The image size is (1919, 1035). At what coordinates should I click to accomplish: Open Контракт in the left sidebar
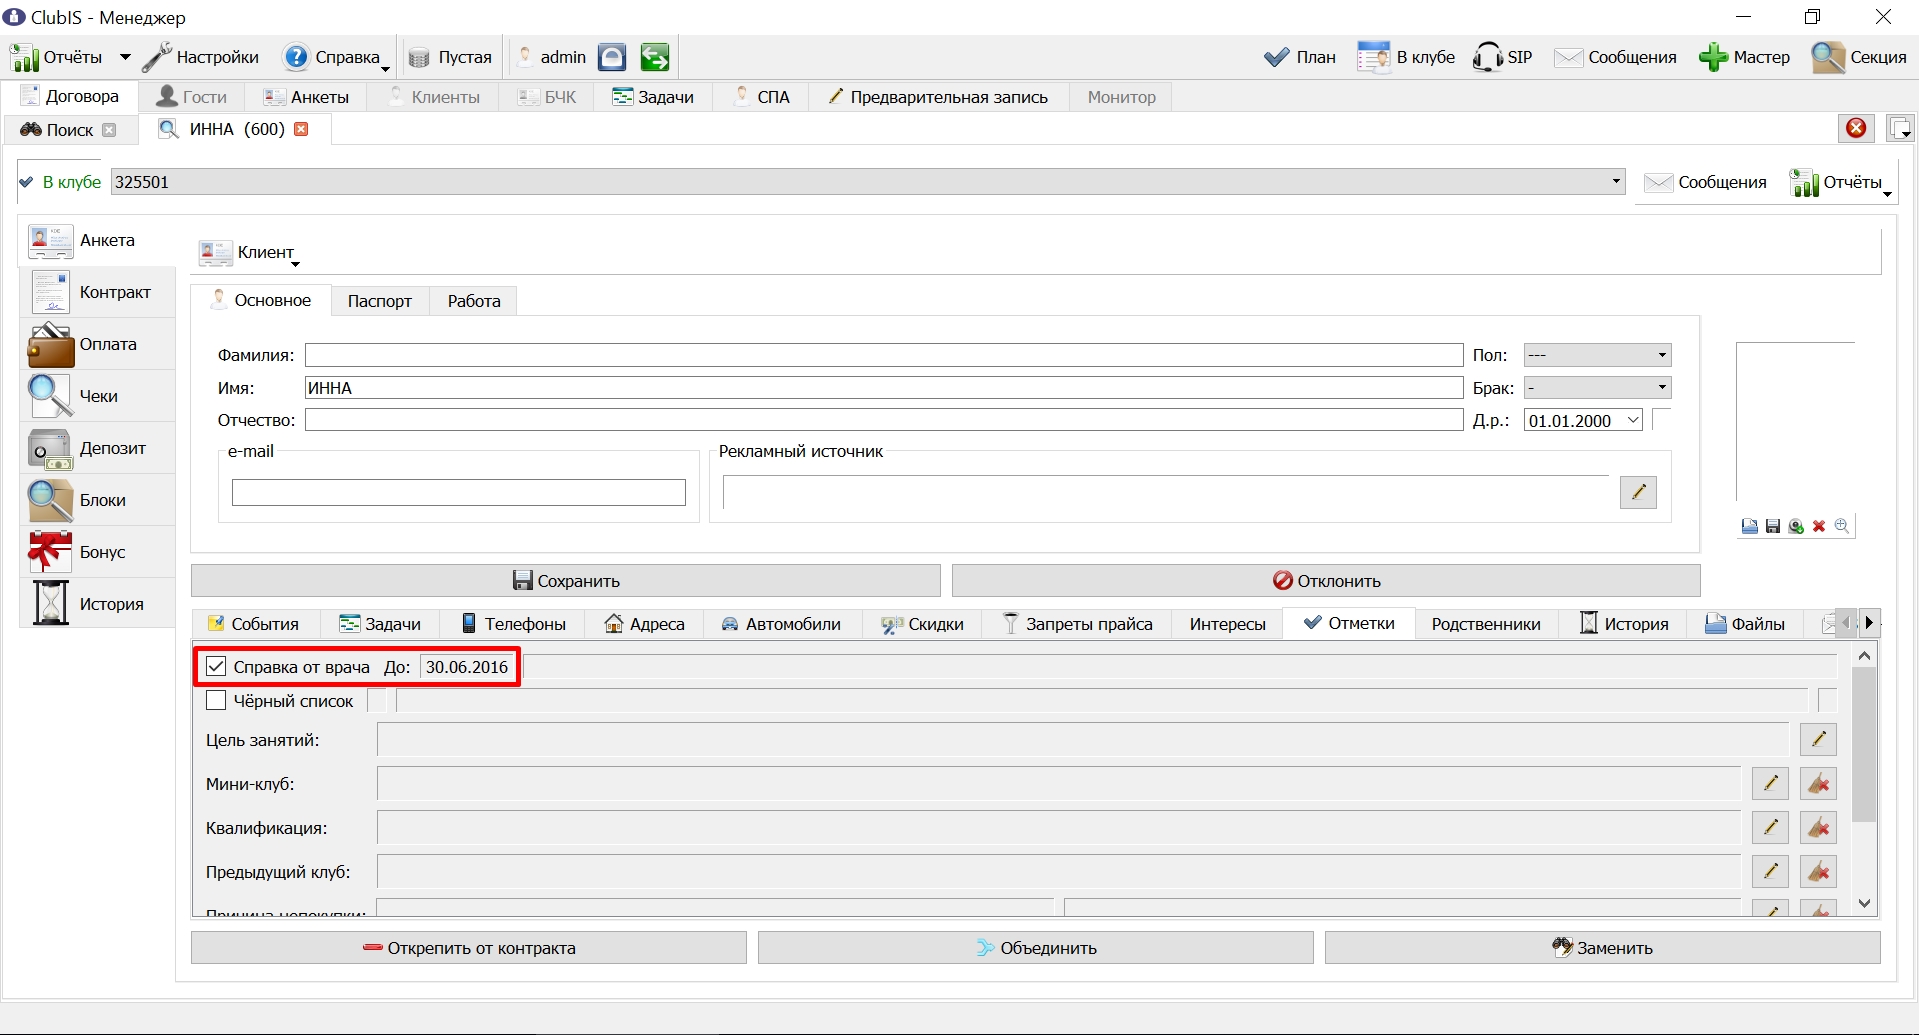[x=98, y=293]
